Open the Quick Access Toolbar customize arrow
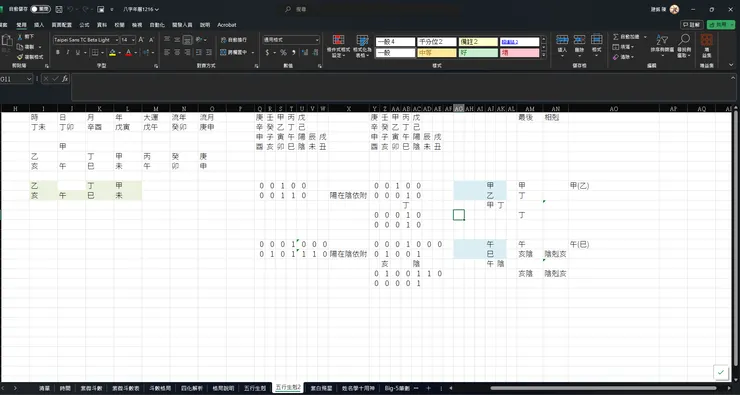 click(x=112, y=9)
